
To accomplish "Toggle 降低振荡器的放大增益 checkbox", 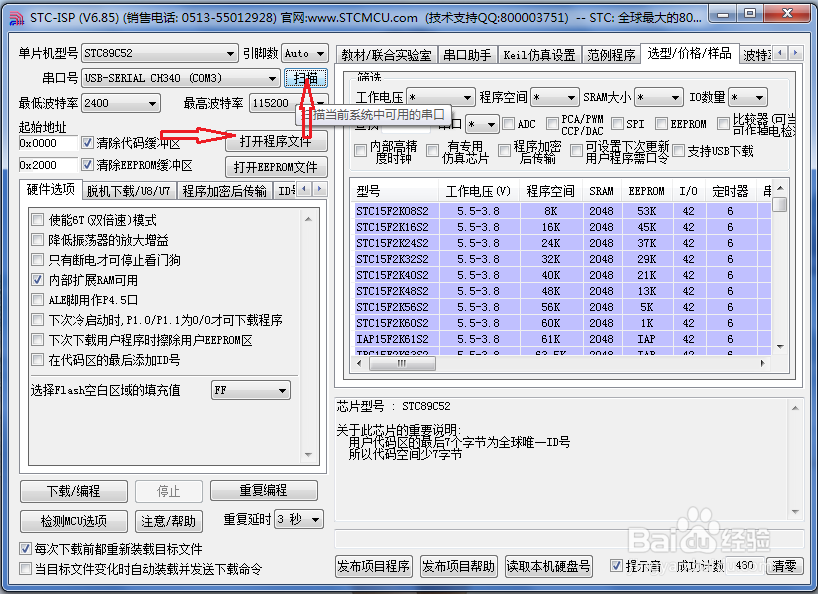I will 37,240.
